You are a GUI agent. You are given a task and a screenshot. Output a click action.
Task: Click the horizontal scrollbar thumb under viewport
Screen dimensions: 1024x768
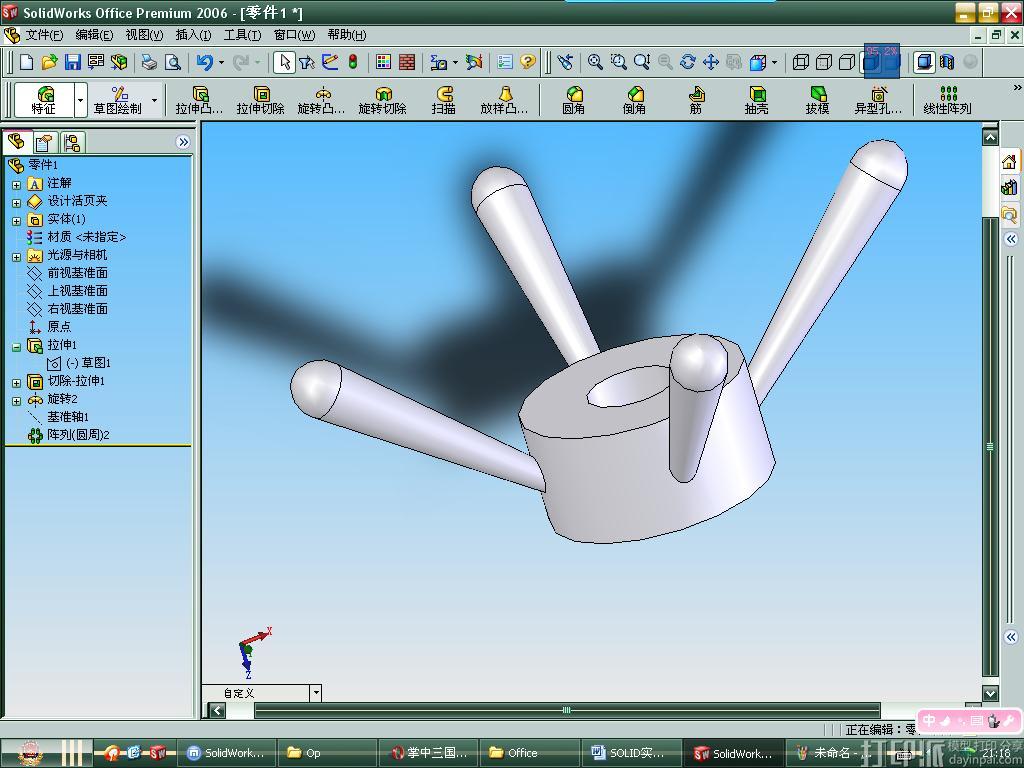[x=566, y=710]
